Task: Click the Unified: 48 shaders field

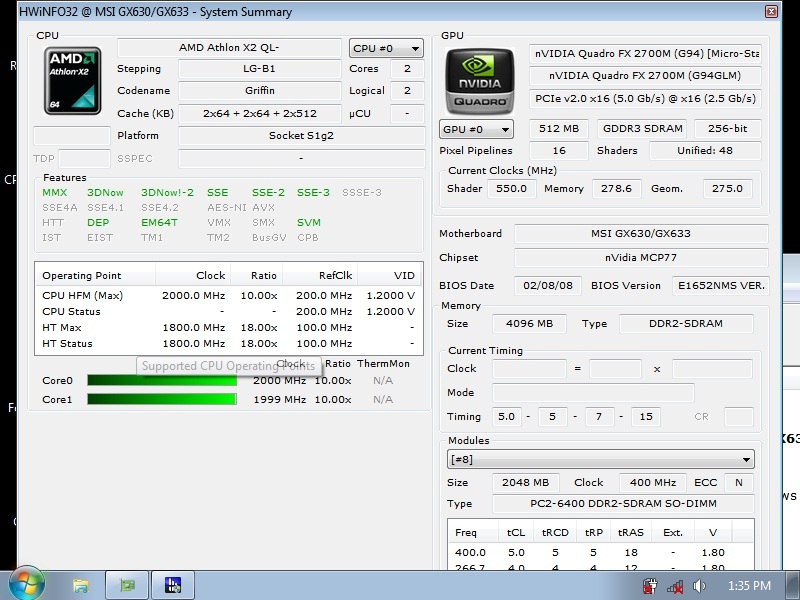Action: [705, 151]
